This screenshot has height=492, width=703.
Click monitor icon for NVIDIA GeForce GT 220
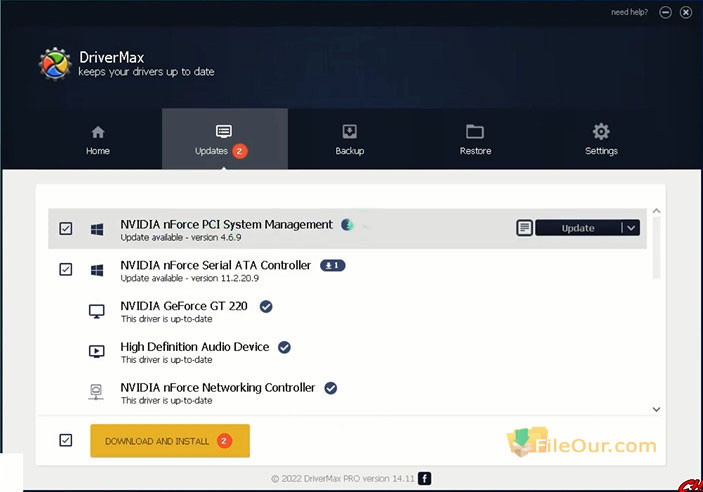pyautogui.click(x=96, y=311)
